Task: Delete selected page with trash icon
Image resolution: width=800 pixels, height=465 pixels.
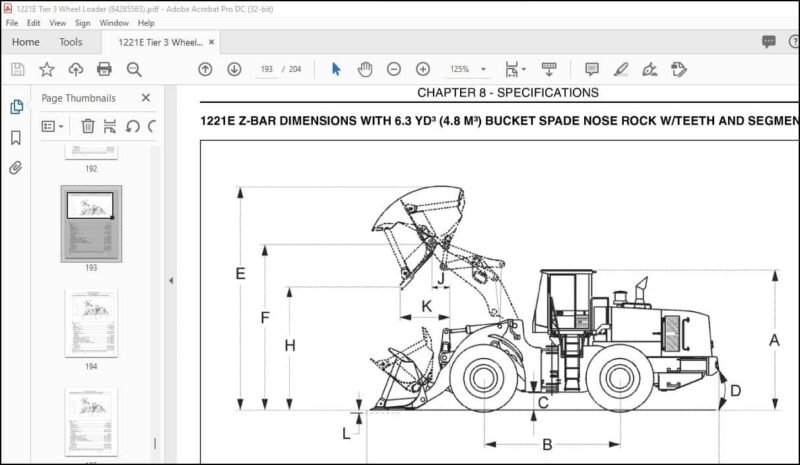Action: (88, 126)
